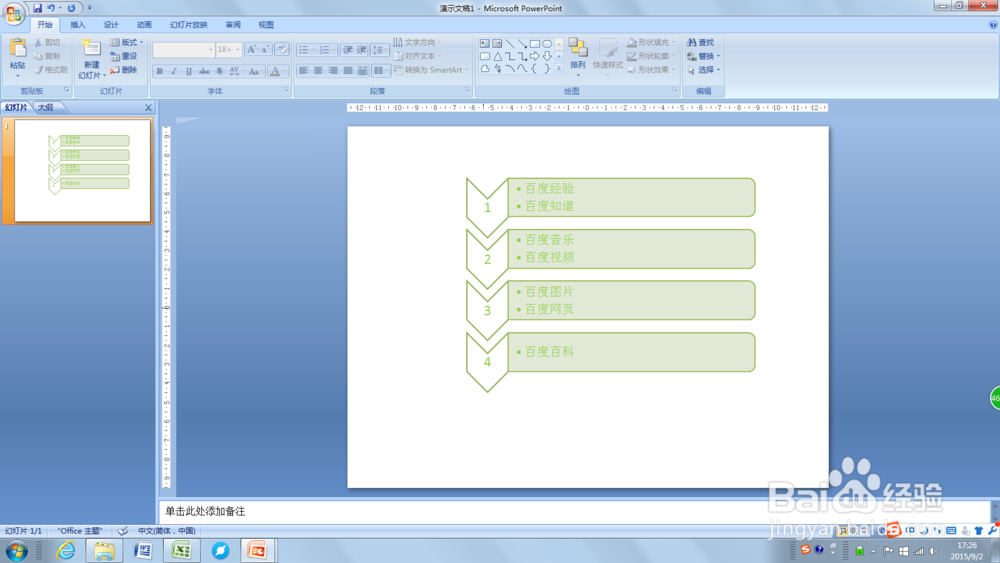Select the Format Painter (格式刷)
Image resolution: width=1000 pixels, height=563 pixels.
click(x=50, y=70)
